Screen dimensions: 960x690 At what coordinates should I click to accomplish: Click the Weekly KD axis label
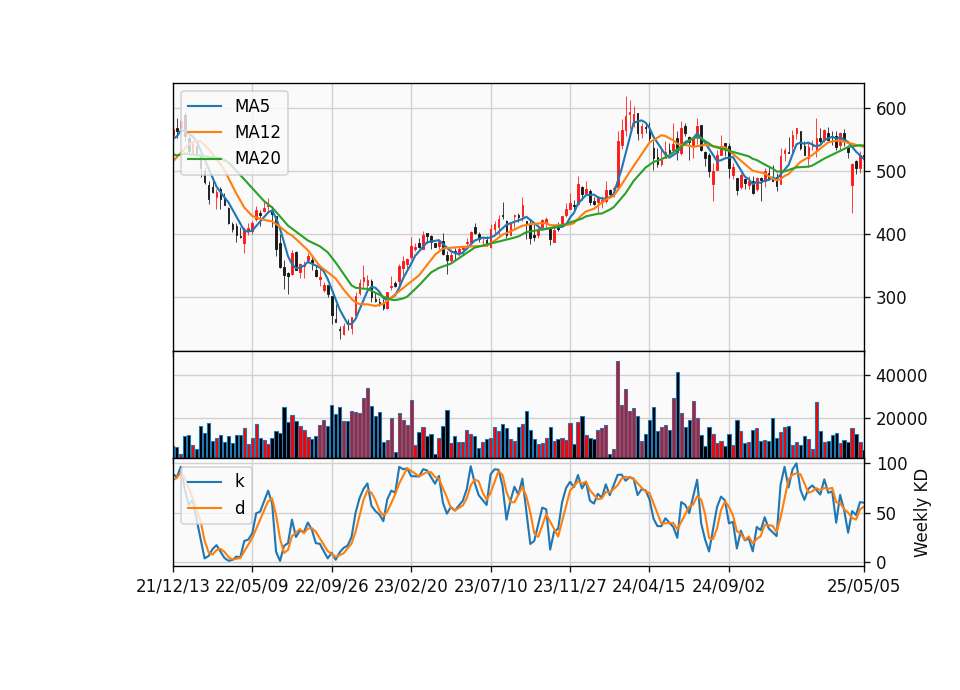[x=920, y=513]
